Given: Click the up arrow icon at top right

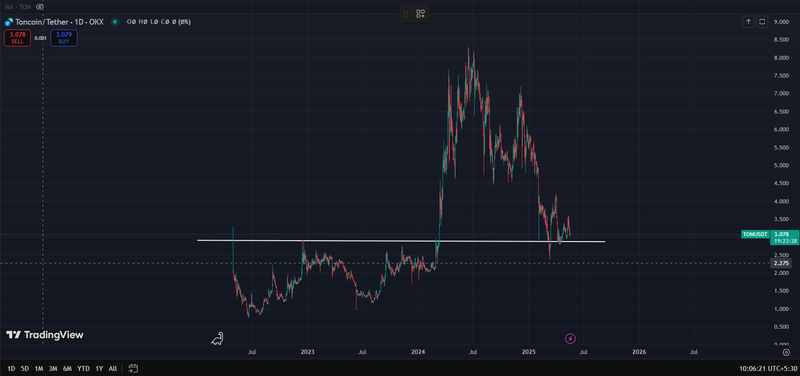Looking at the screenshot, I should (x=748, y=21).
